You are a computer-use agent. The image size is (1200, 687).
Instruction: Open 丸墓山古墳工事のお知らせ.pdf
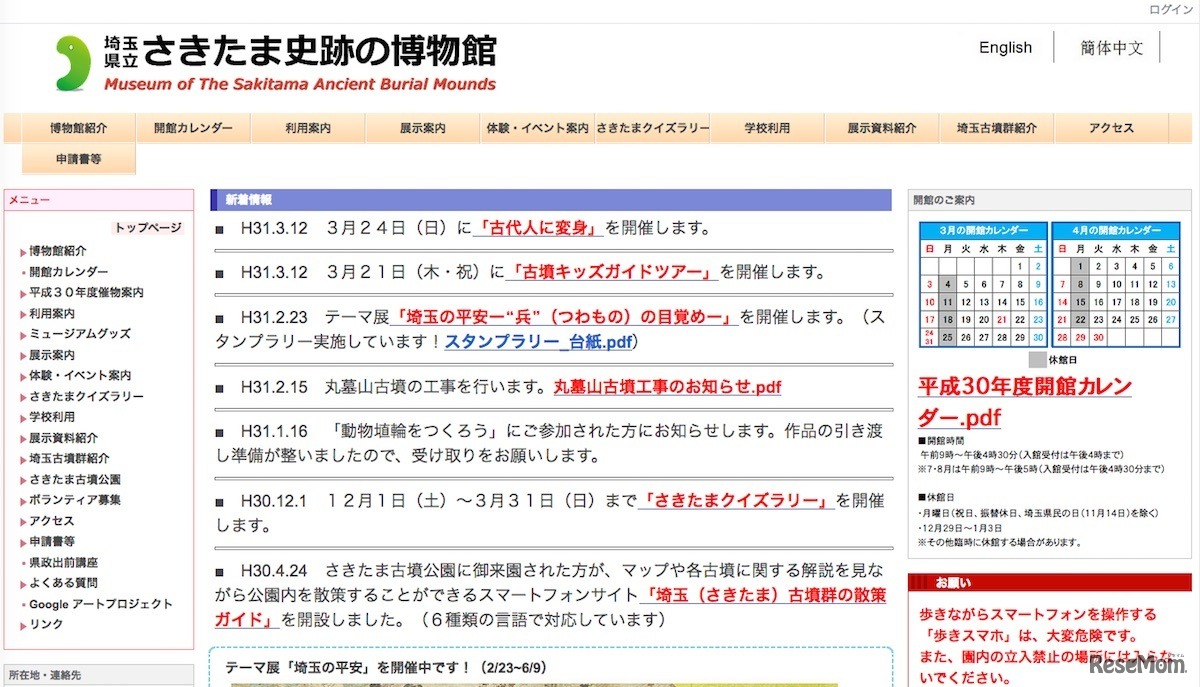(667, 386)
